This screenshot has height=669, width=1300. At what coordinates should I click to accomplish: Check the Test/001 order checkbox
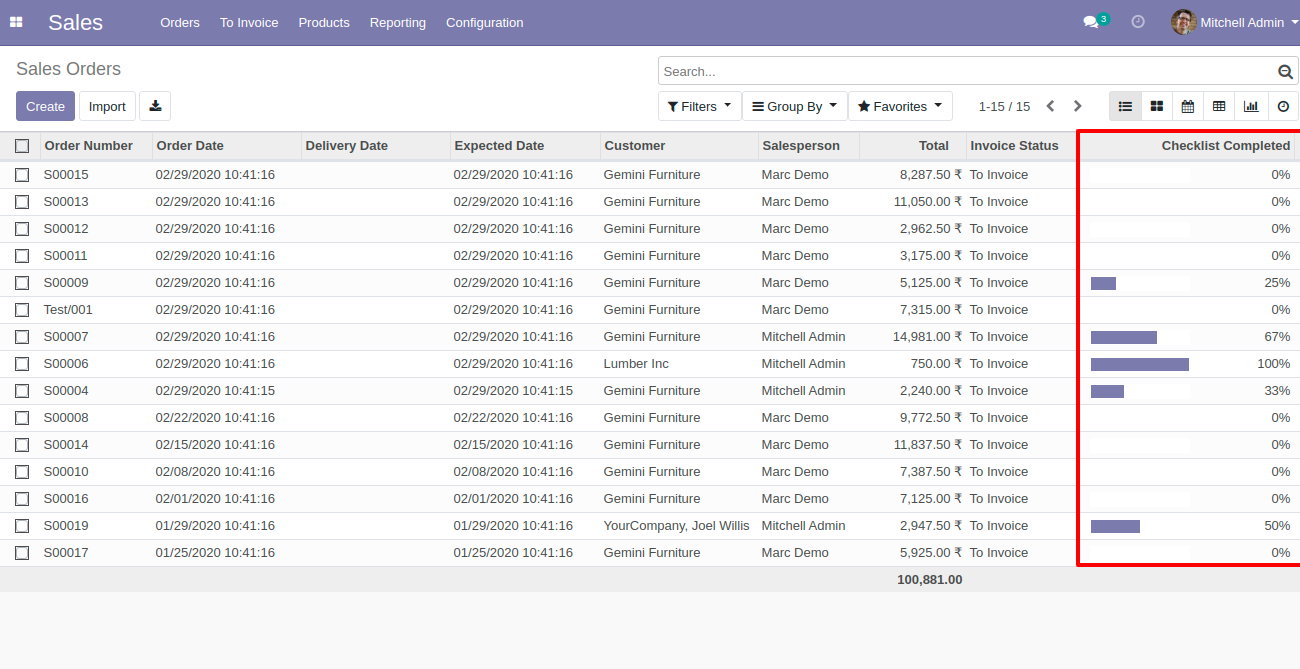[x=22, y=310]
